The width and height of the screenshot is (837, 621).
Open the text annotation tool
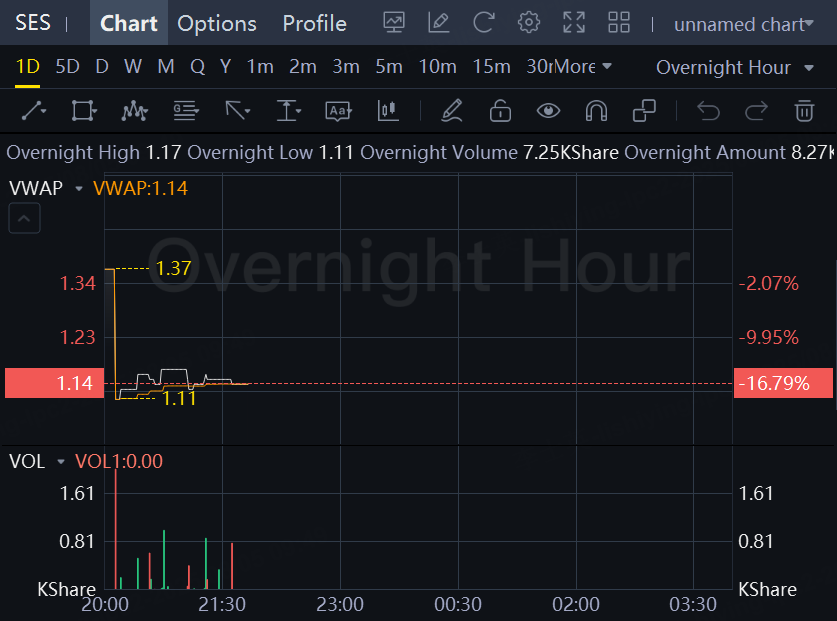pos(339,110)
